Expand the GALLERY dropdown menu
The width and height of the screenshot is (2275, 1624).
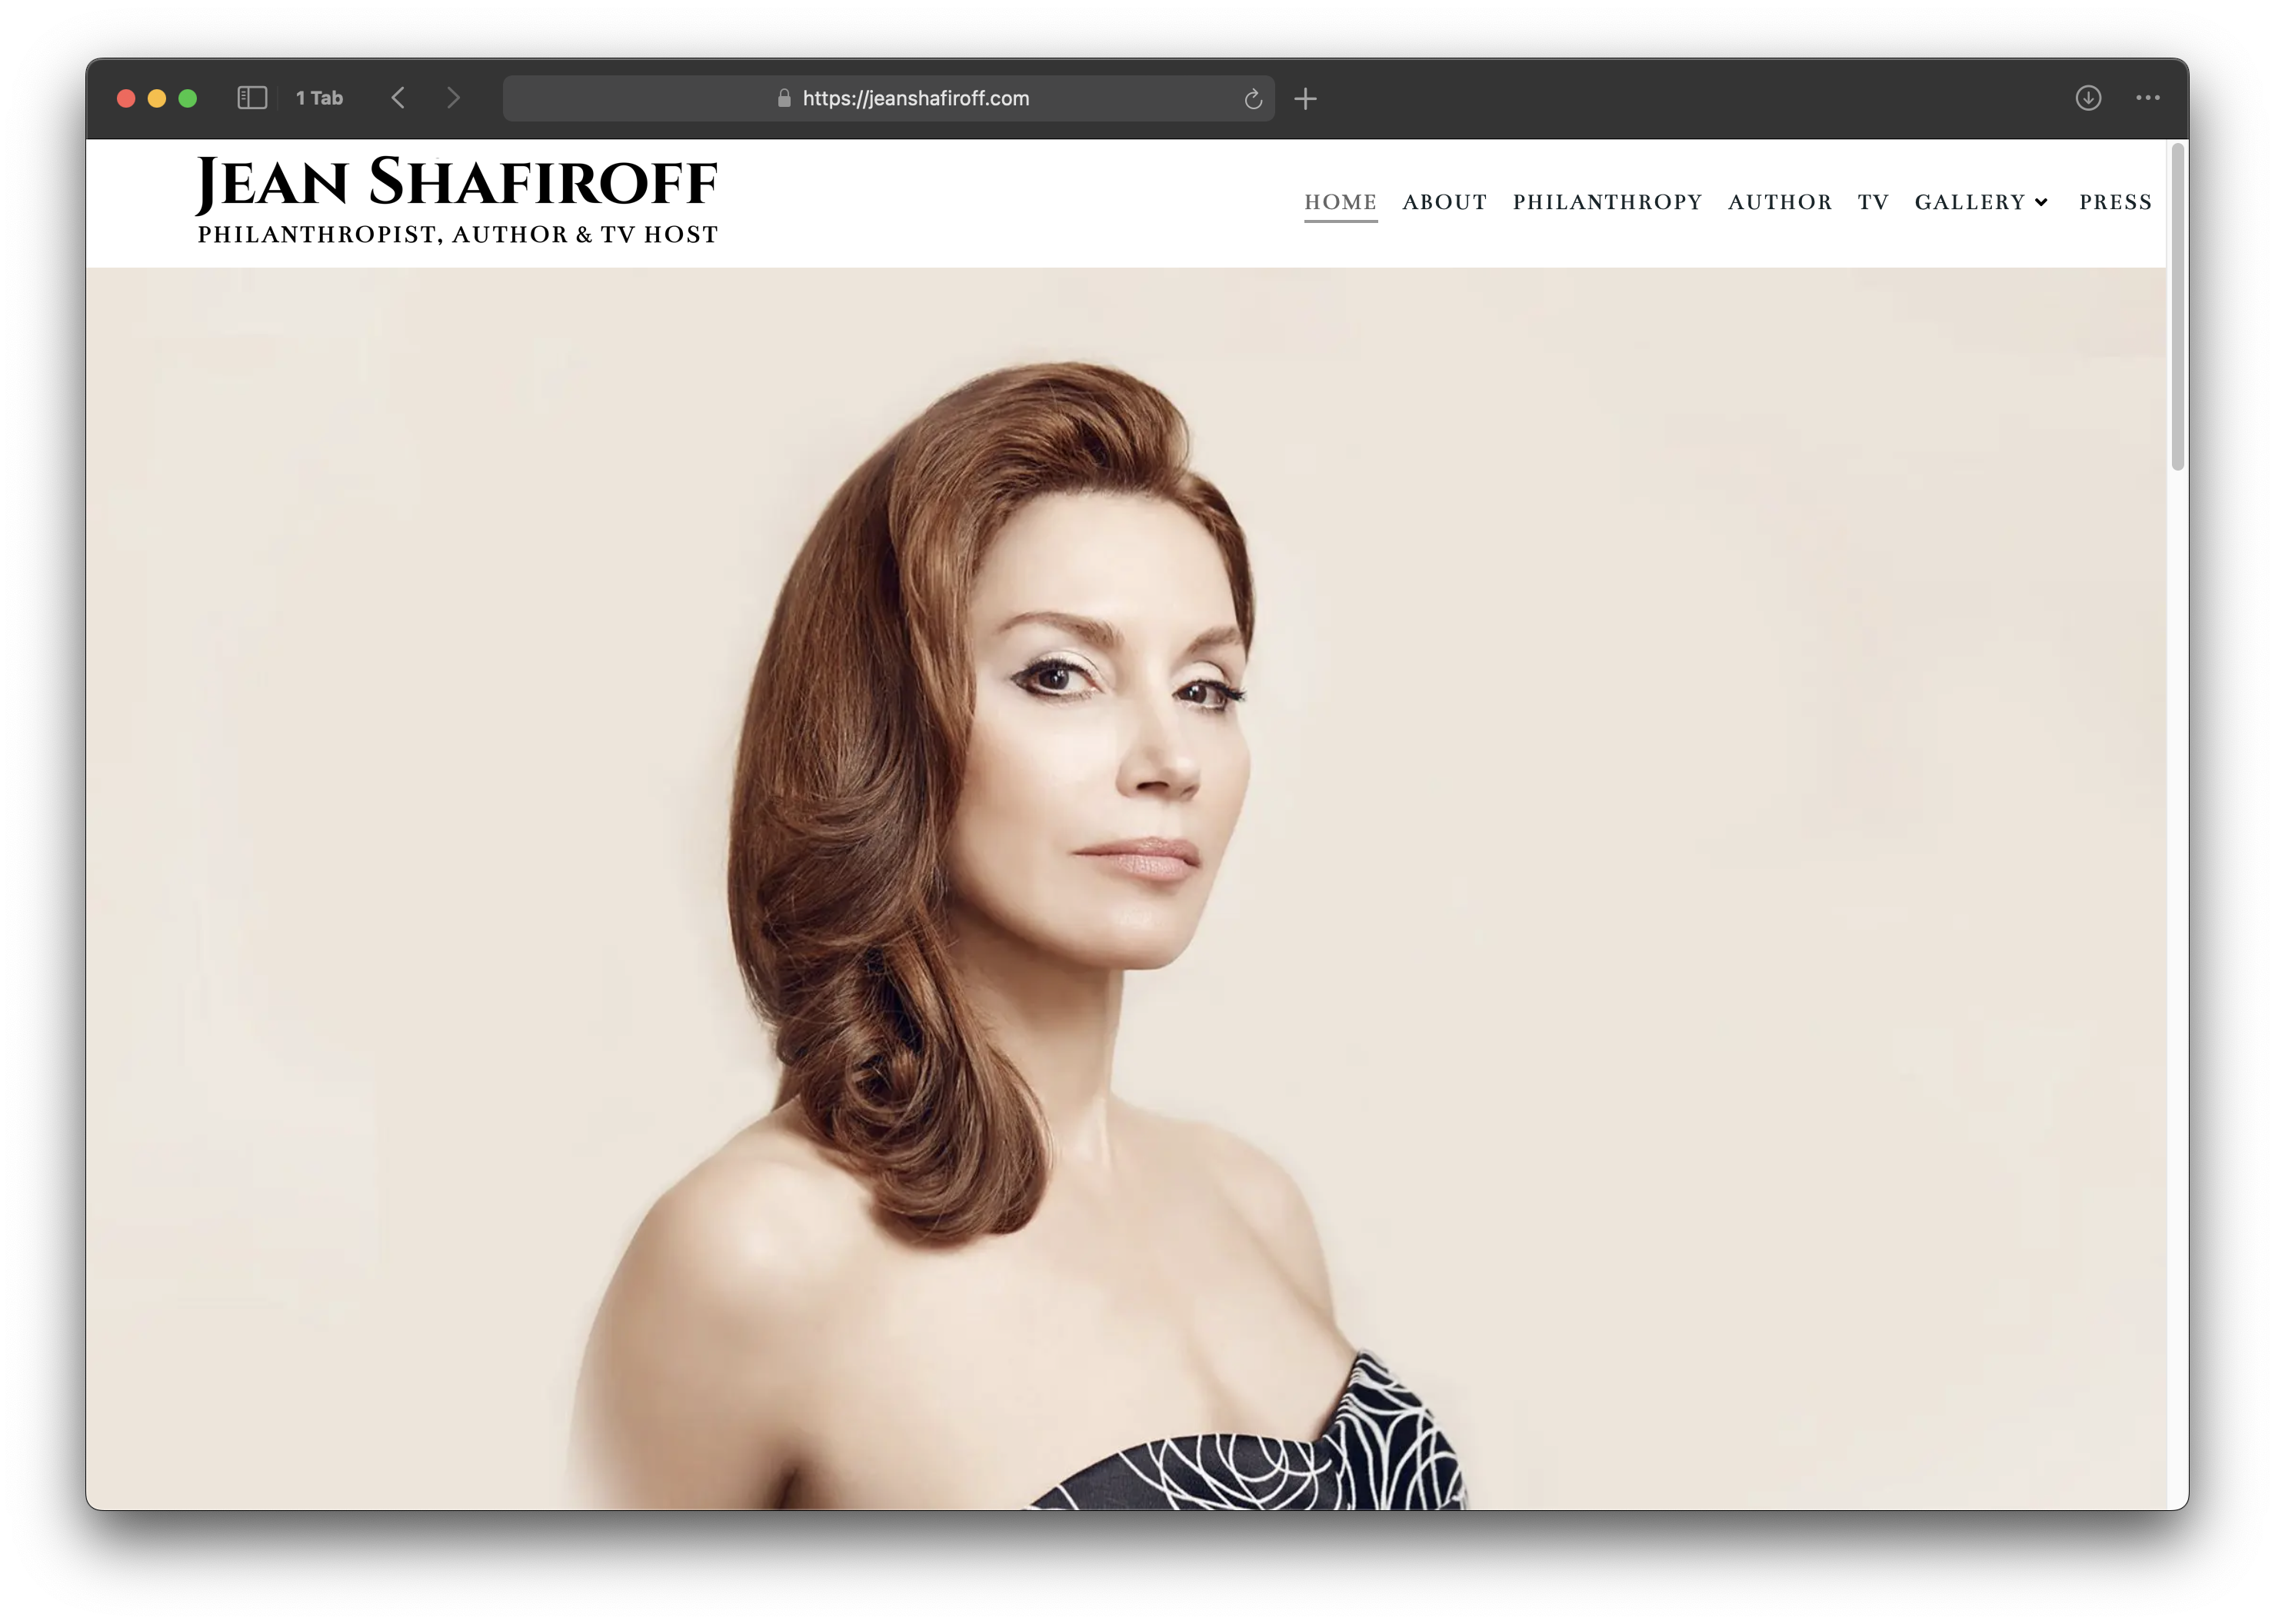(1981, 202)
